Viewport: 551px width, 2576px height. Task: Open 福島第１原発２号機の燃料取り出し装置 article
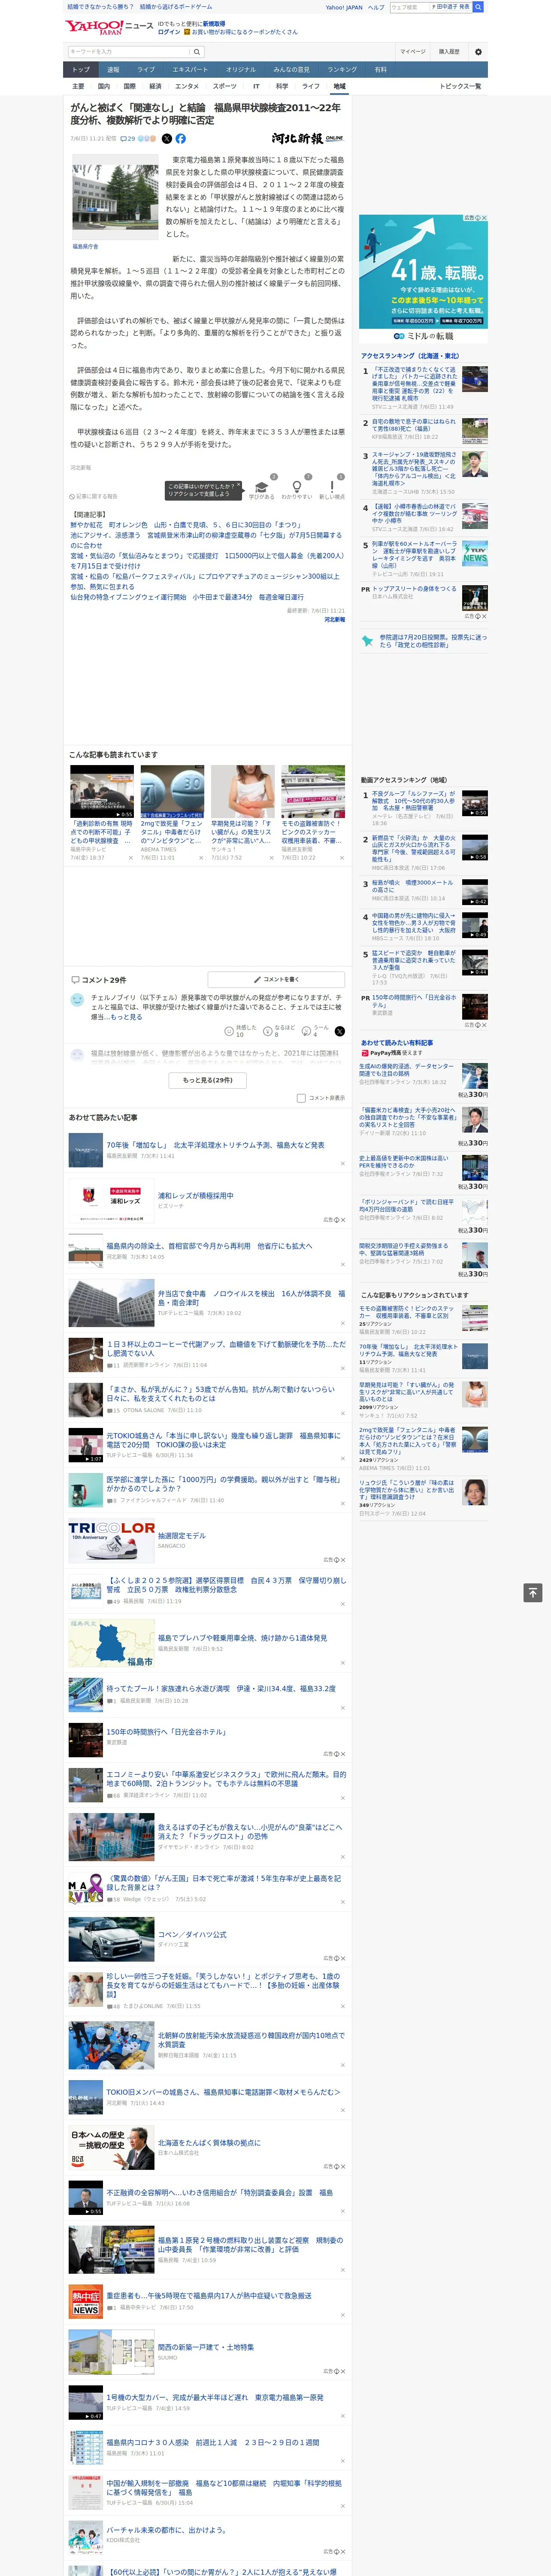(x=250, y=2245)
